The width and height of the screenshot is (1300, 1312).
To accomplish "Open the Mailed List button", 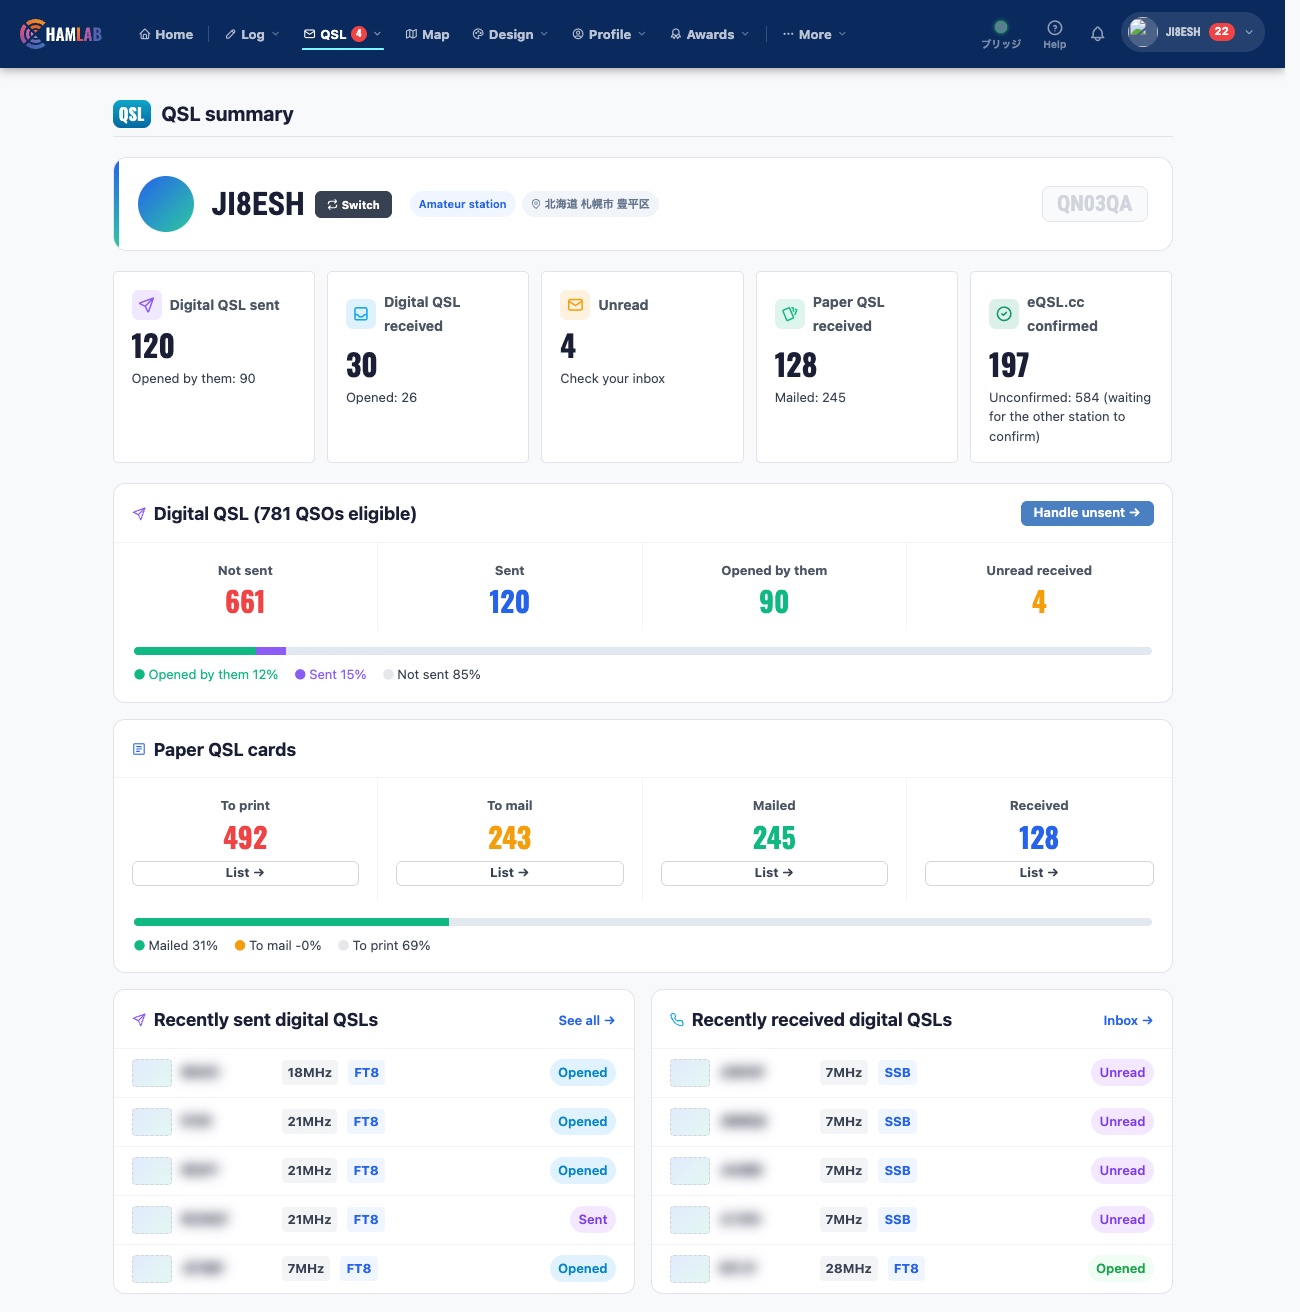I will 774,873.
